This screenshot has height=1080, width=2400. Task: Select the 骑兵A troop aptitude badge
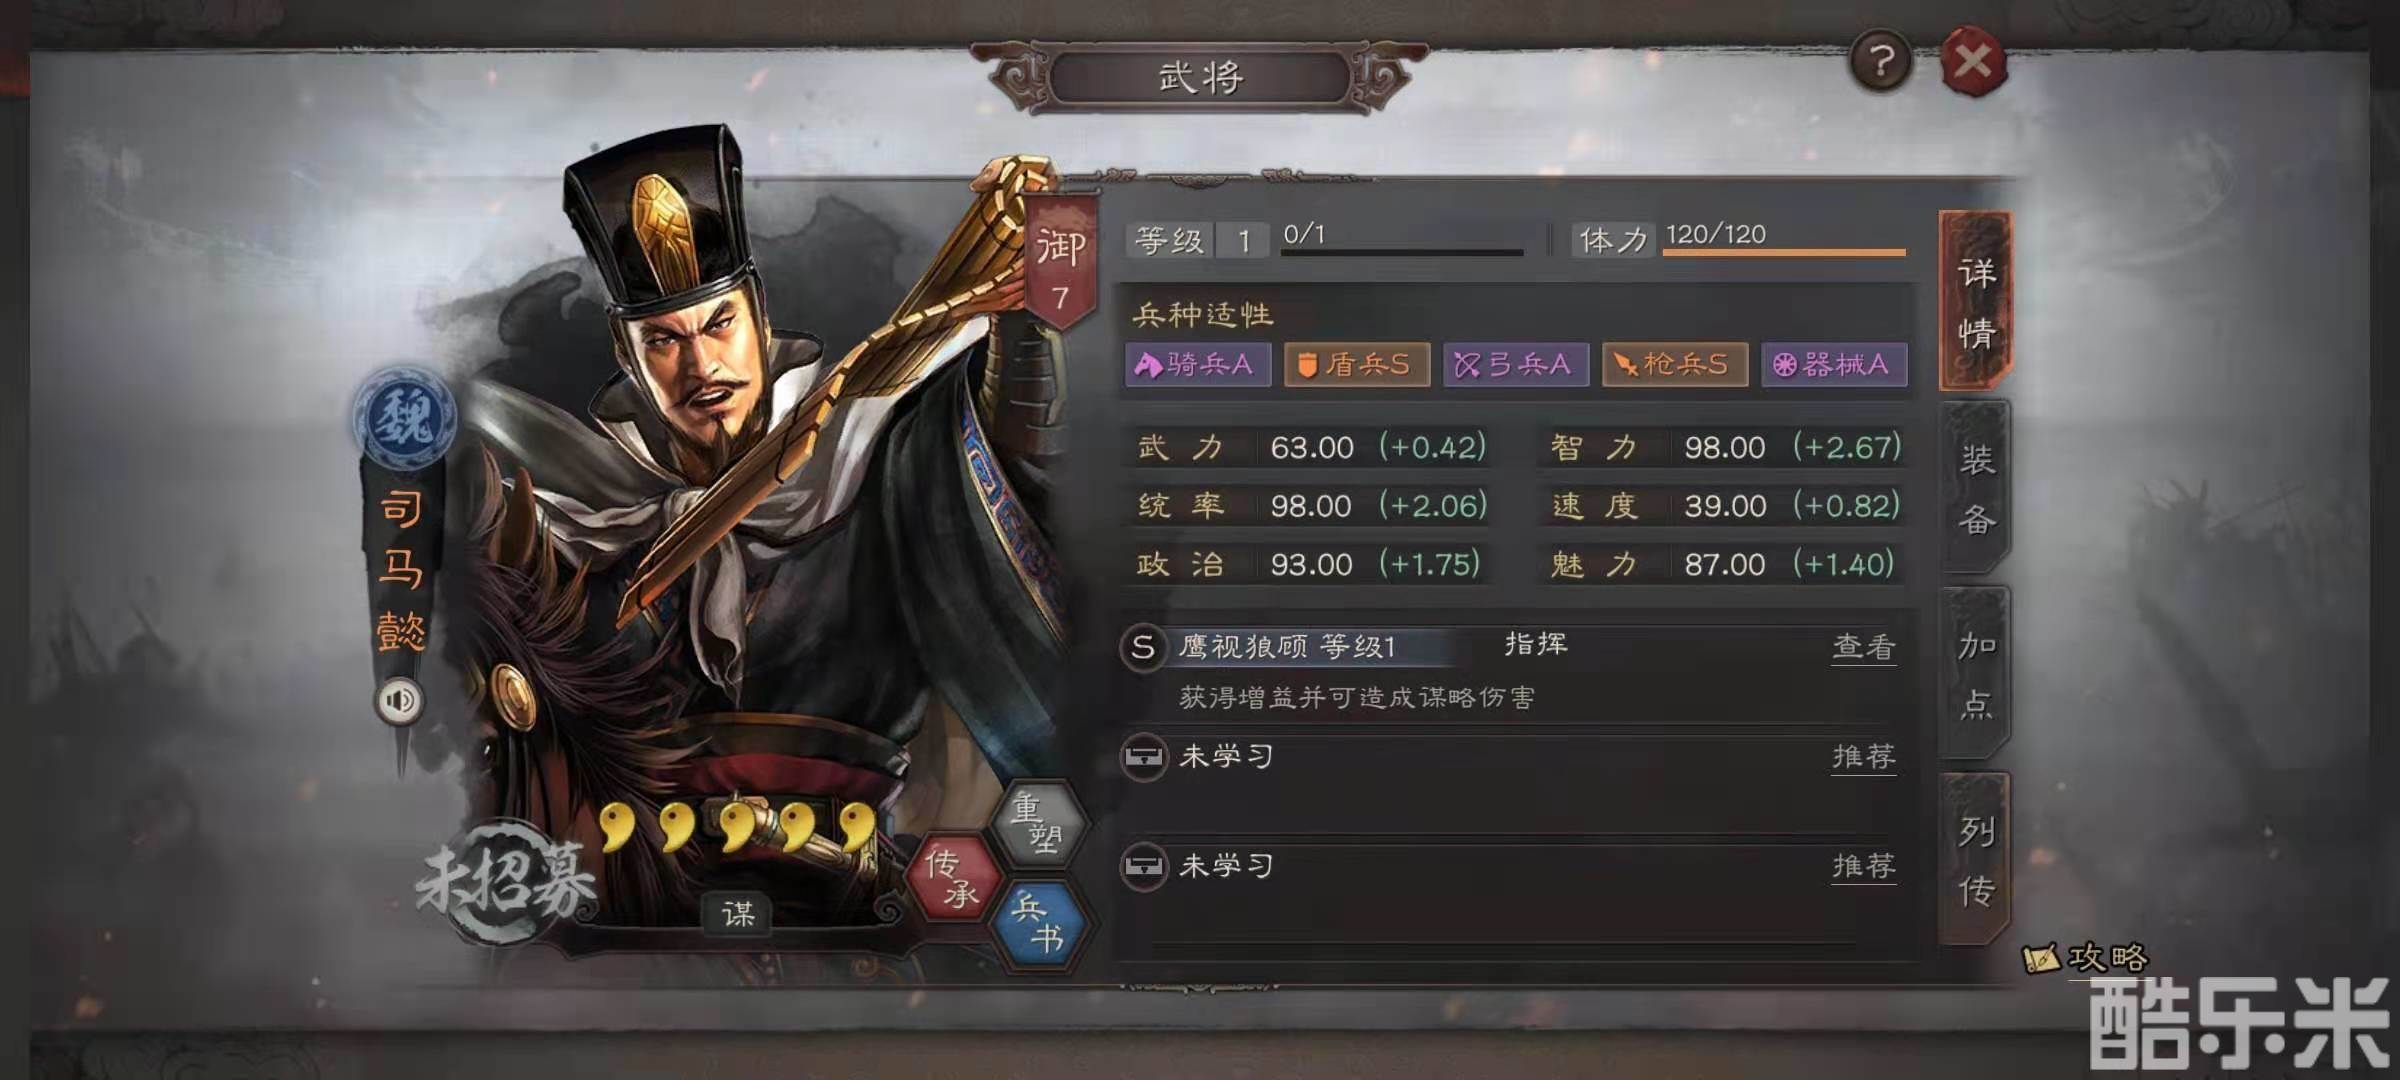(x=1197, y=364)
